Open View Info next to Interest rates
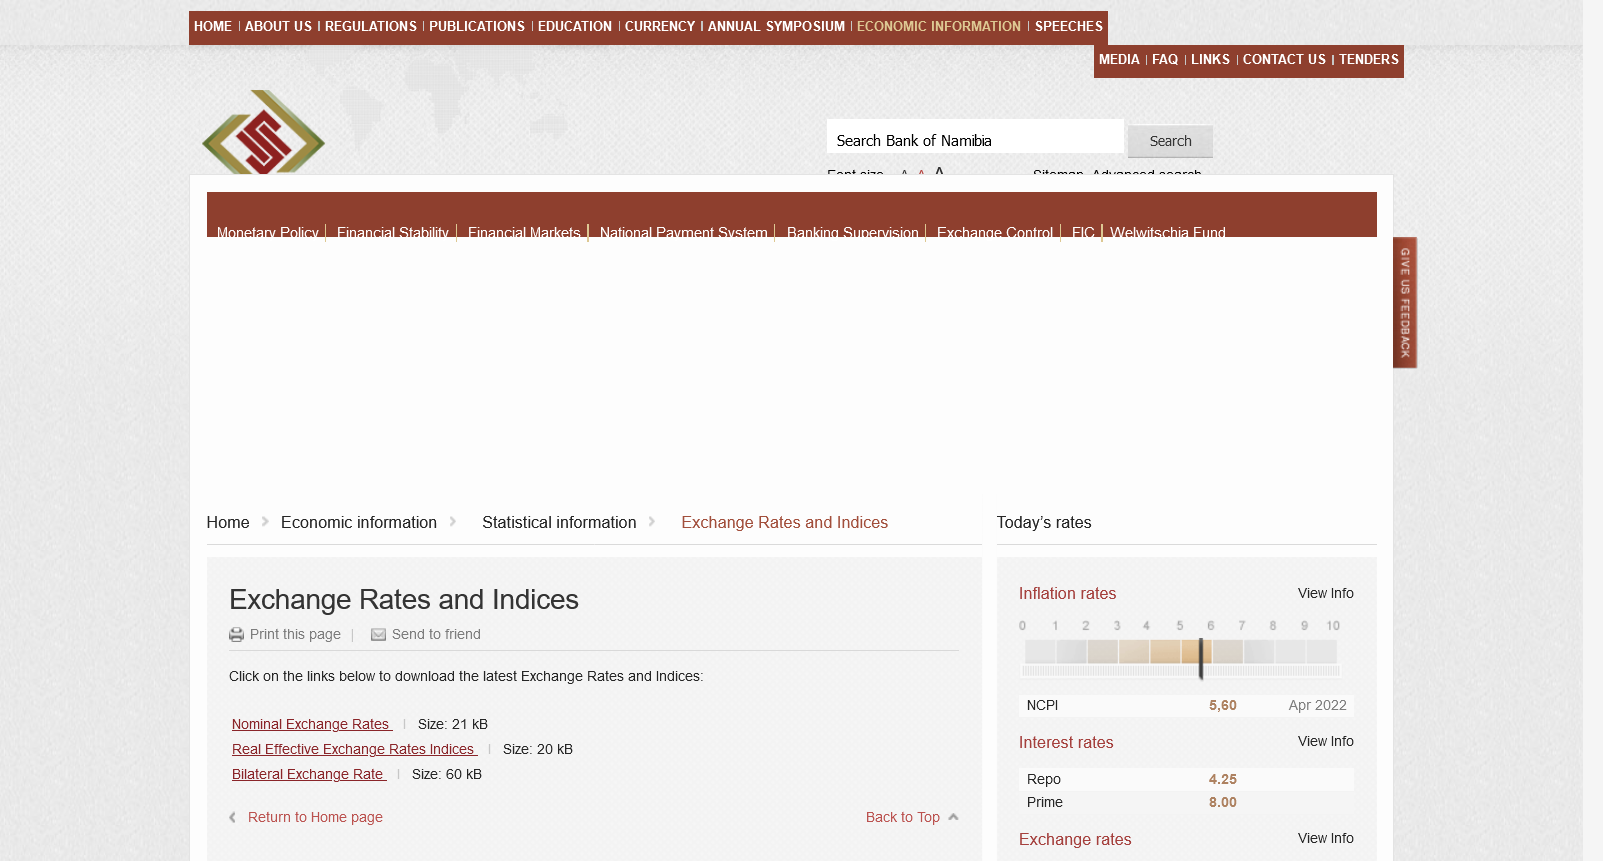This screenshot has height=861, width=1603. click(x=1325, y=741)
